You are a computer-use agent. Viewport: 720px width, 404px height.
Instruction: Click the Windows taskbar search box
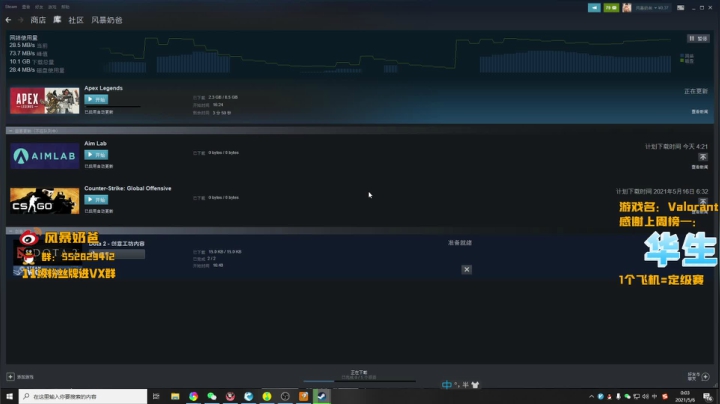83,396
